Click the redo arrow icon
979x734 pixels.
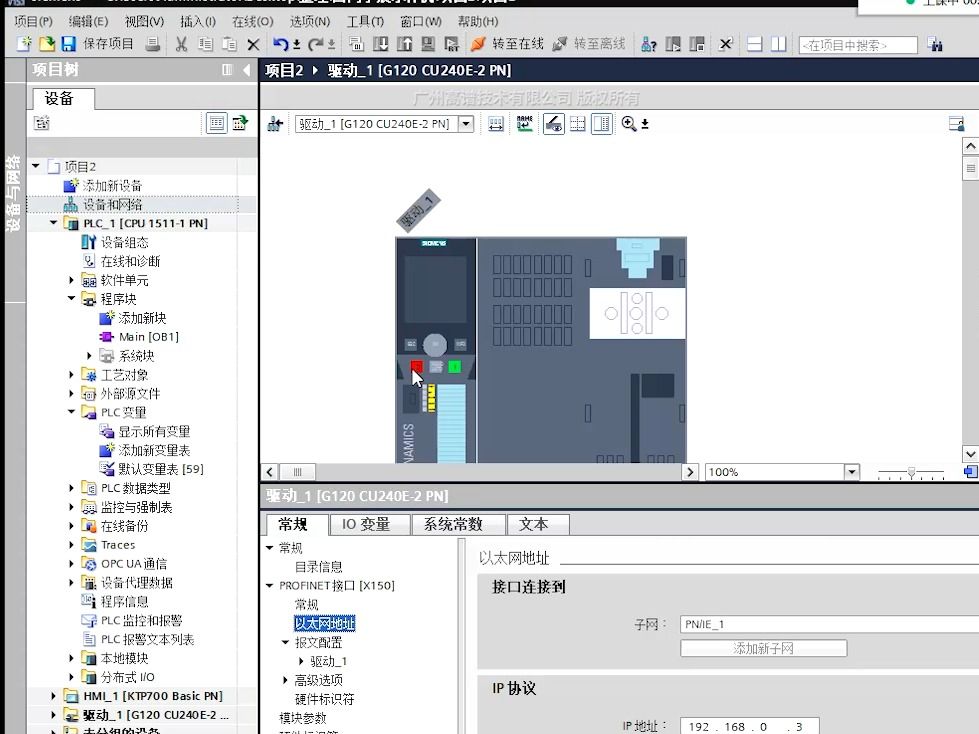tap(316, 44)
